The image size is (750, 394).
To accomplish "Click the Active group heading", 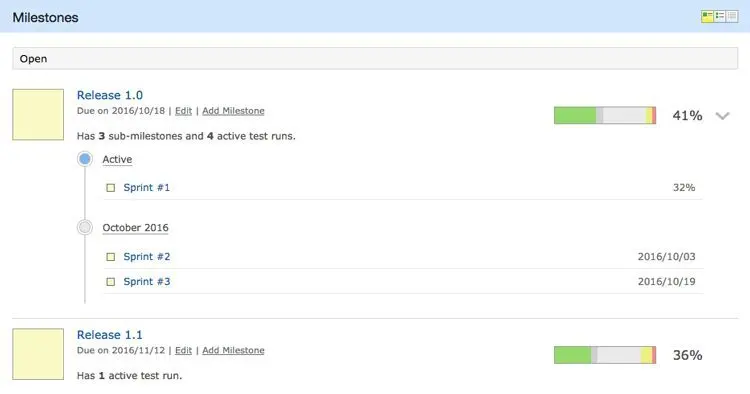I will 117,159.
